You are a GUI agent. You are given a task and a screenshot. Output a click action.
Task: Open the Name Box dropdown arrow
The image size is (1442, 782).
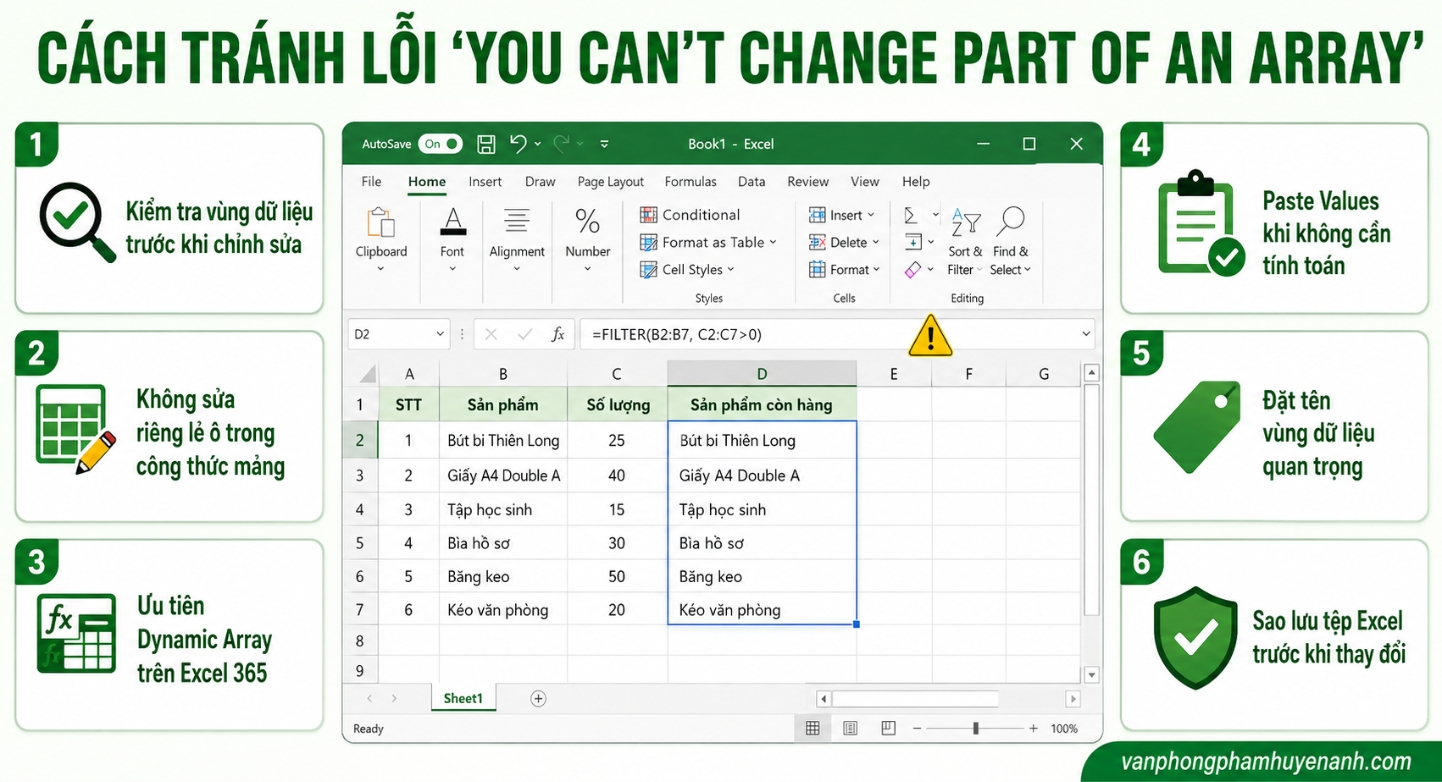pyautogui.click(x=440, y=334)
